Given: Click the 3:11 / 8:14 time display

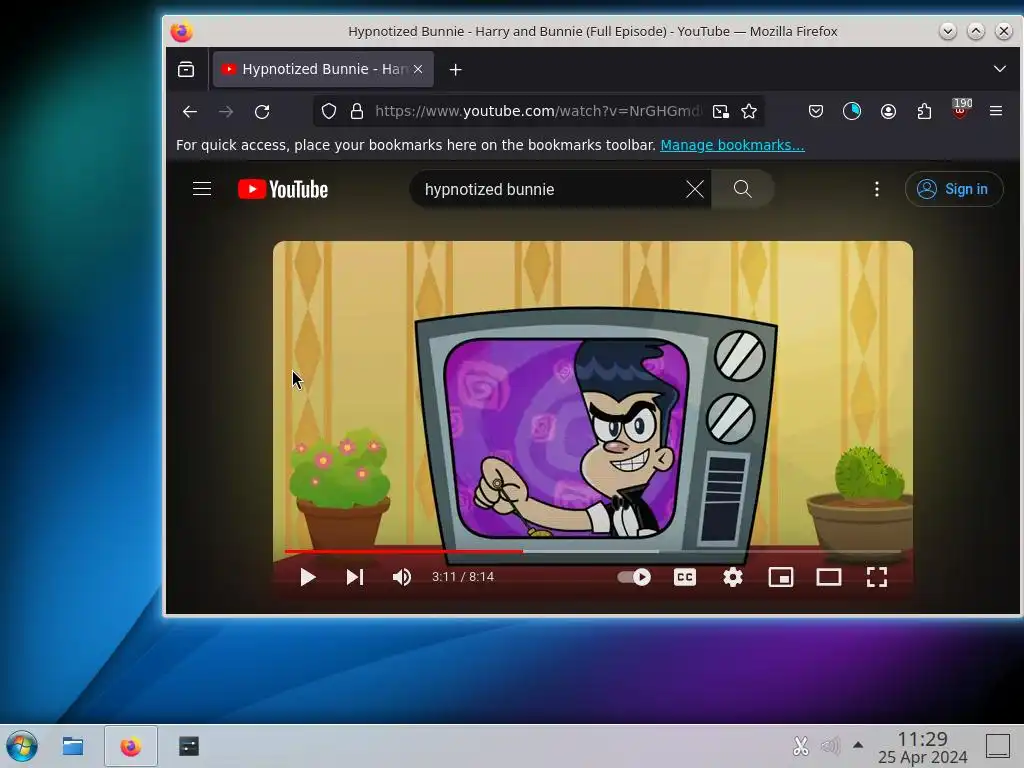Looking at the screenshot, I should [462, 577].
